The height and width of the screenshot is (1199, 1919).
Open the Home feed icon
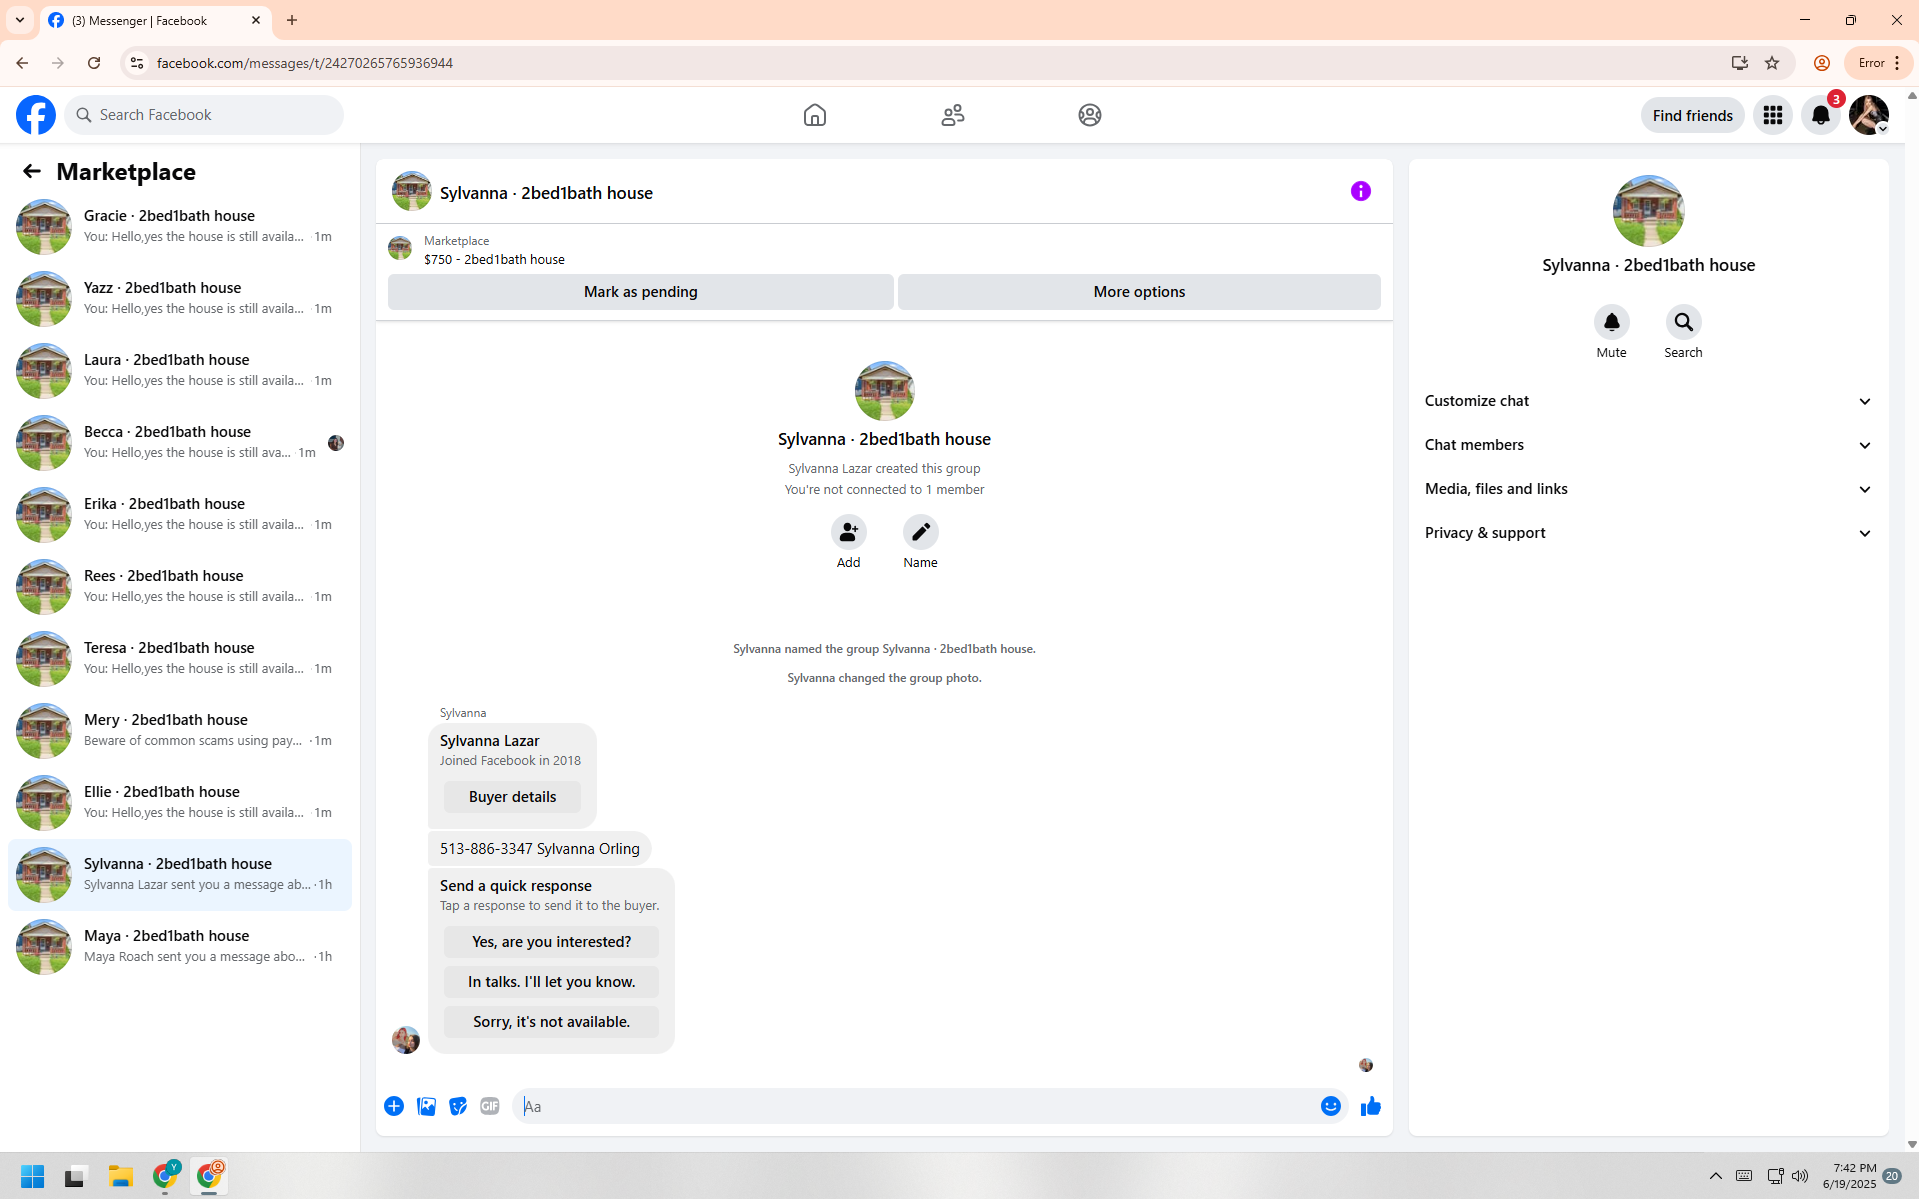pos(815,115)
